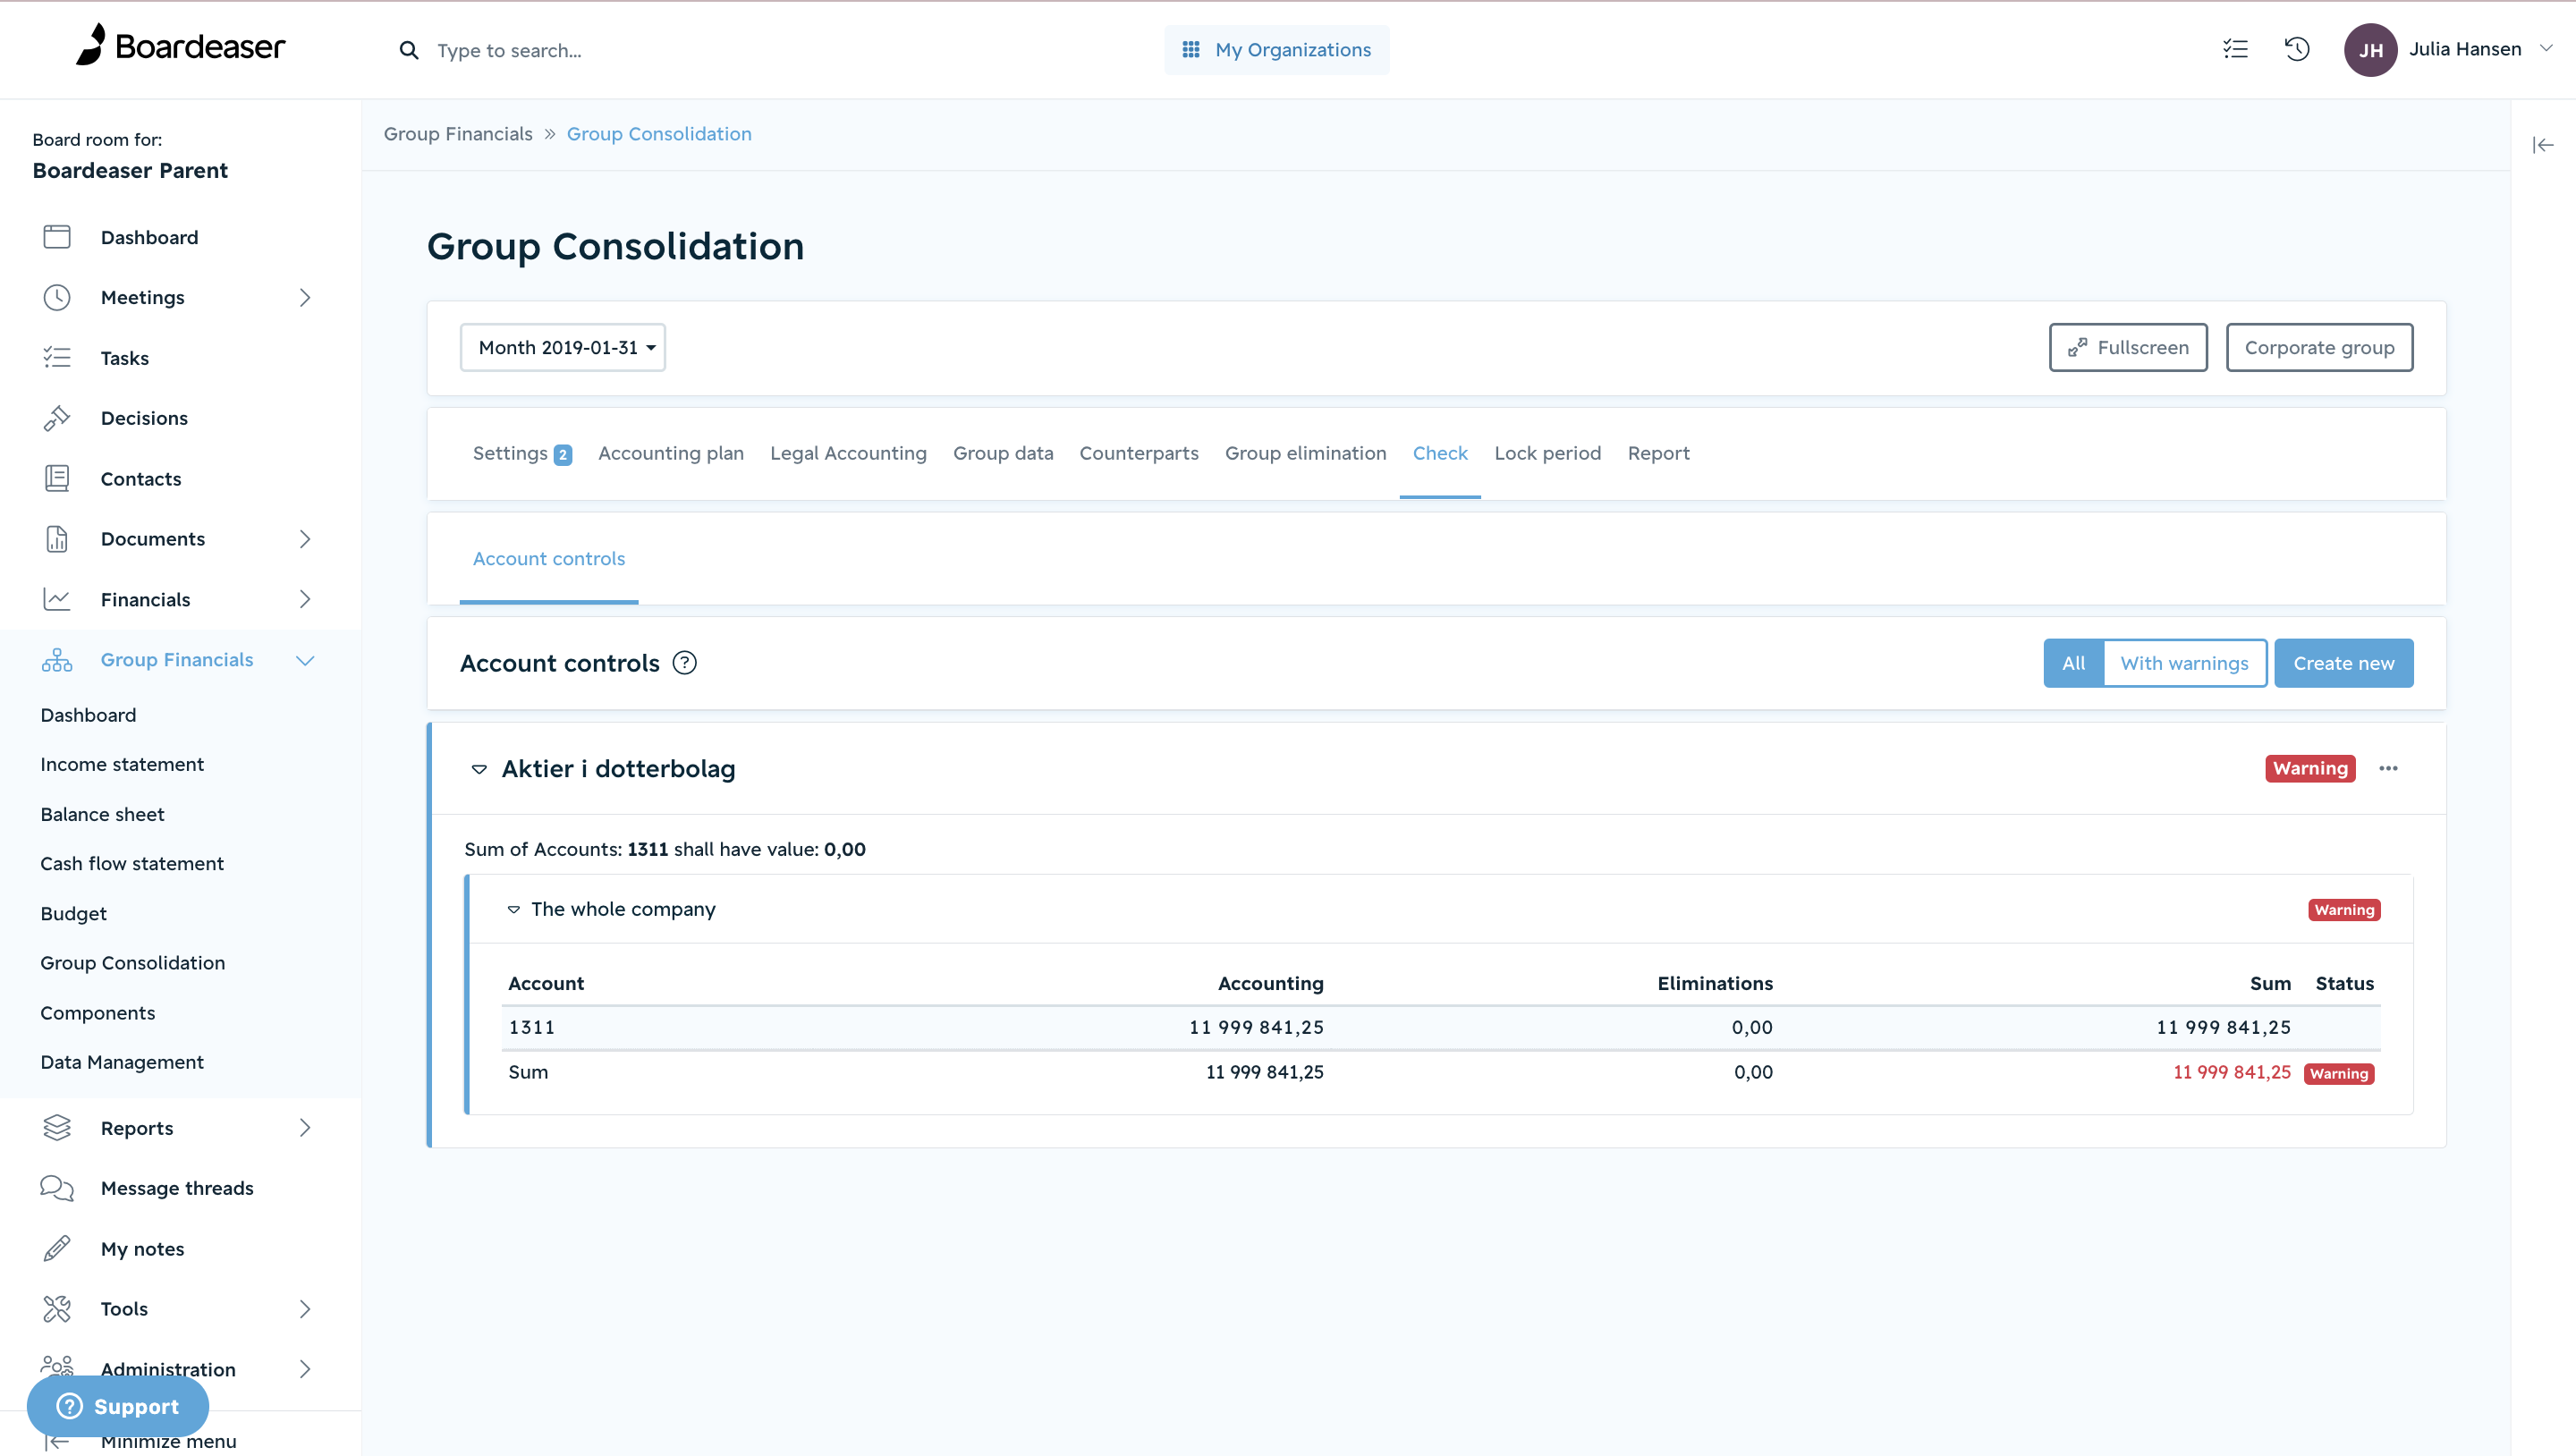Show All account controls
The image size is (2576, 1456).
pos(2073,662)
